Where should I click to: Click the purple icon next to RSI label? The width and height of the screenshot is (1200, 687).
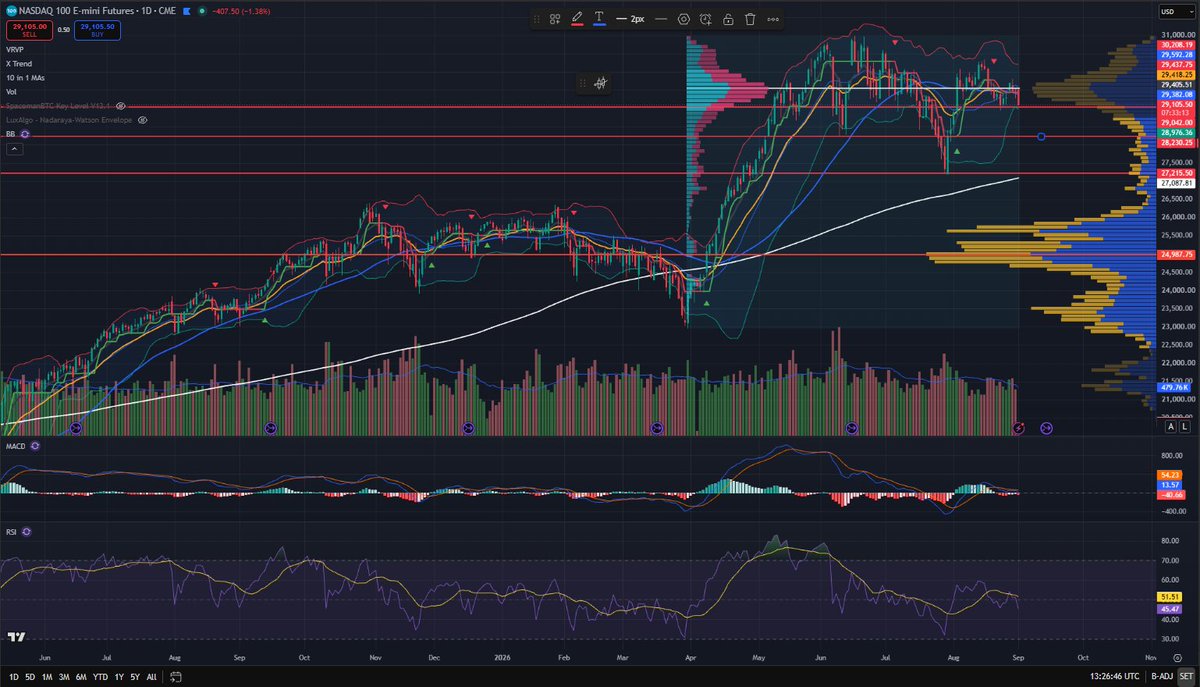pos(26,532)
